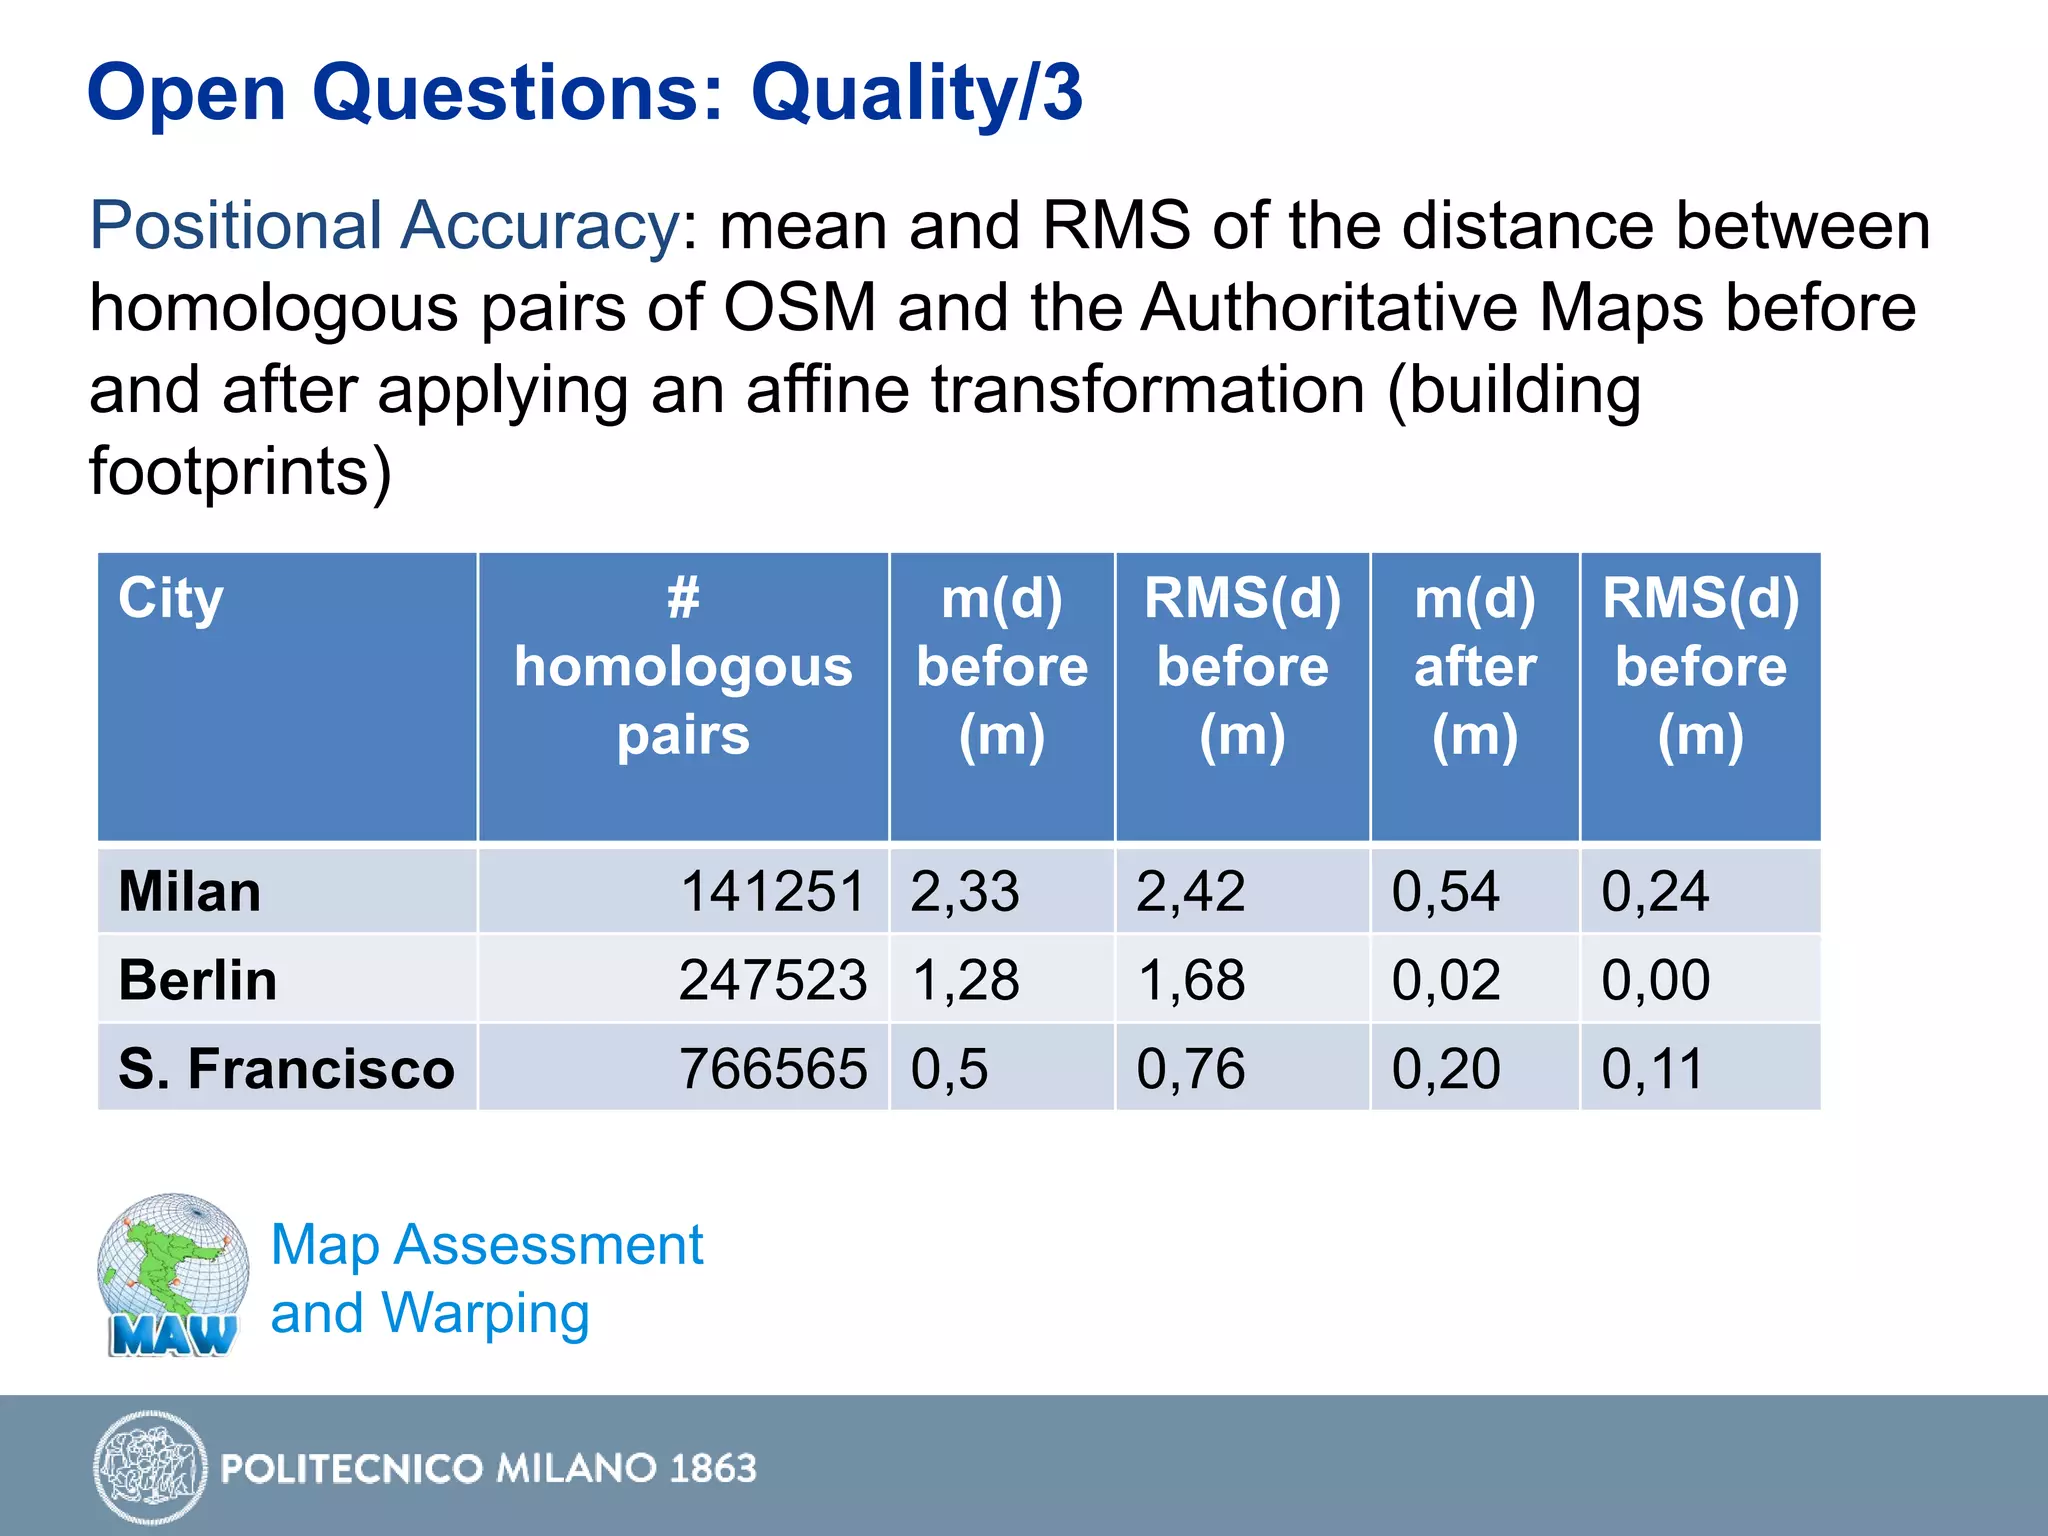
Task: Click Milan's 2,33 mean distance value
Action: (x=964, y=891)
